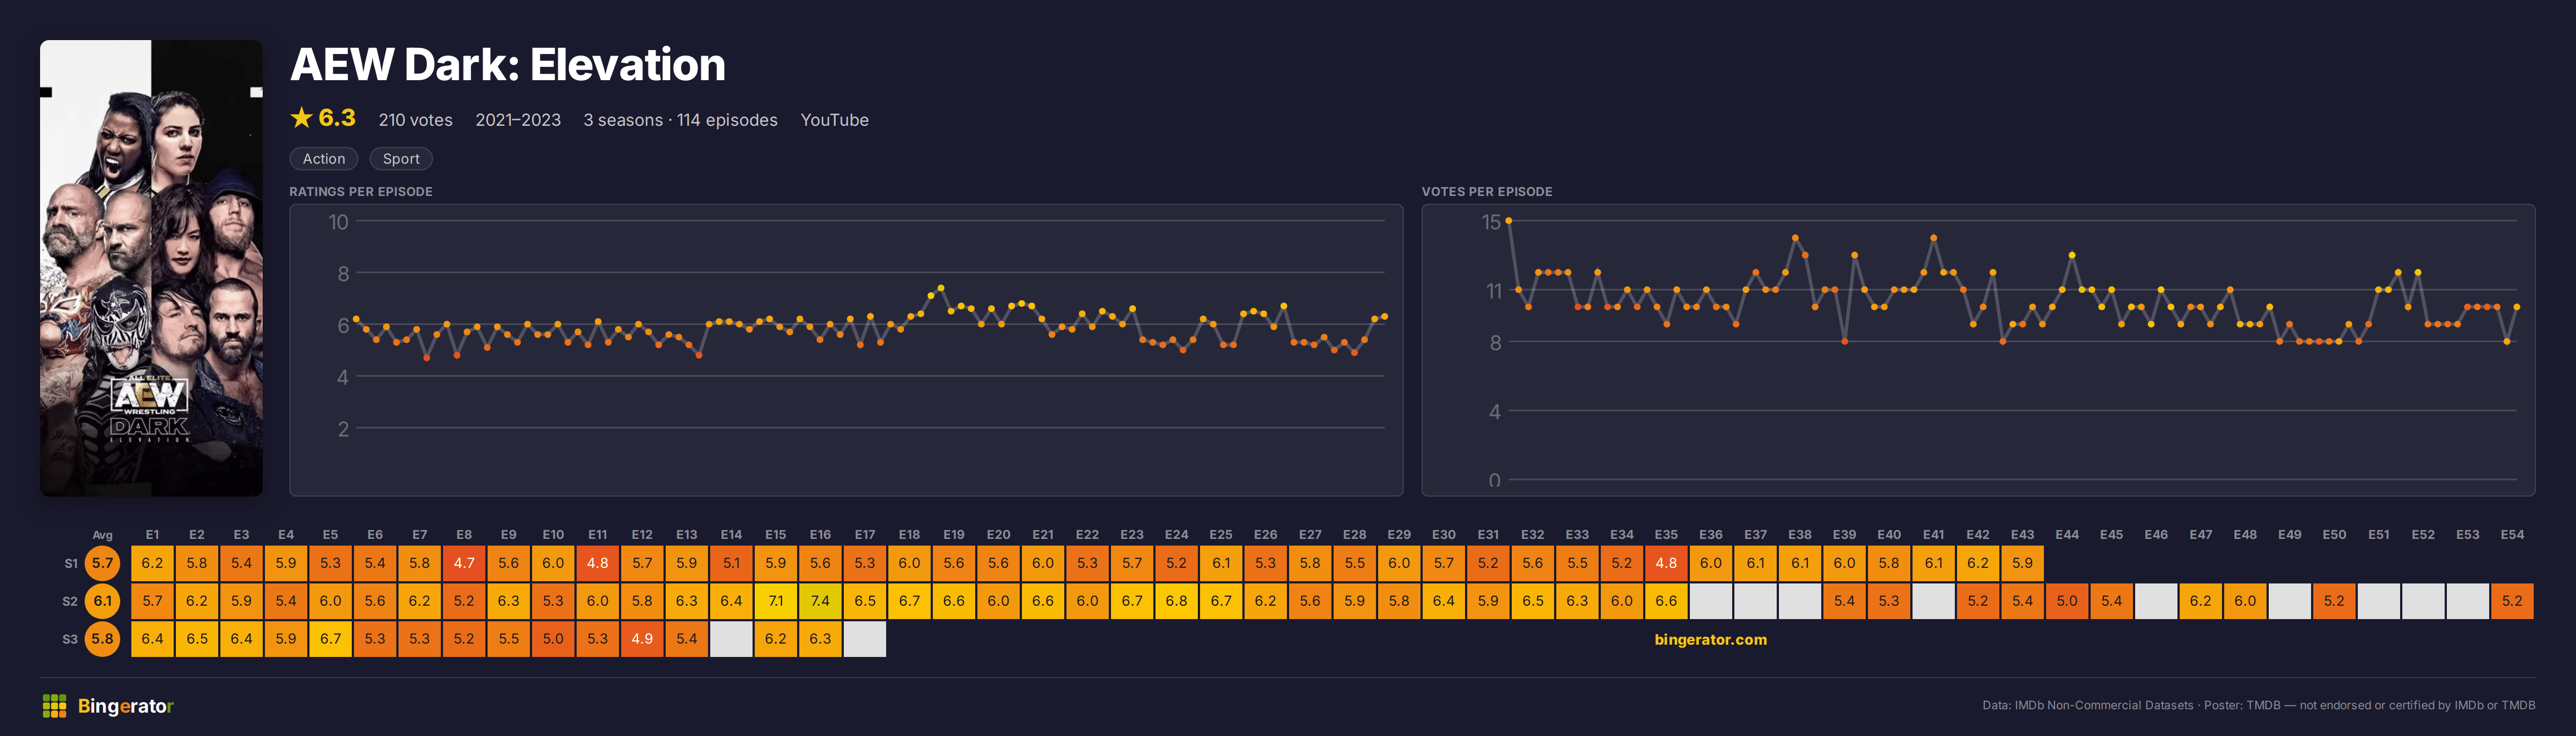This screenshot has width=2576, height=736.
Task: Select the S2 E16 cell rated 7.4
Action: (x=820, y=601)
